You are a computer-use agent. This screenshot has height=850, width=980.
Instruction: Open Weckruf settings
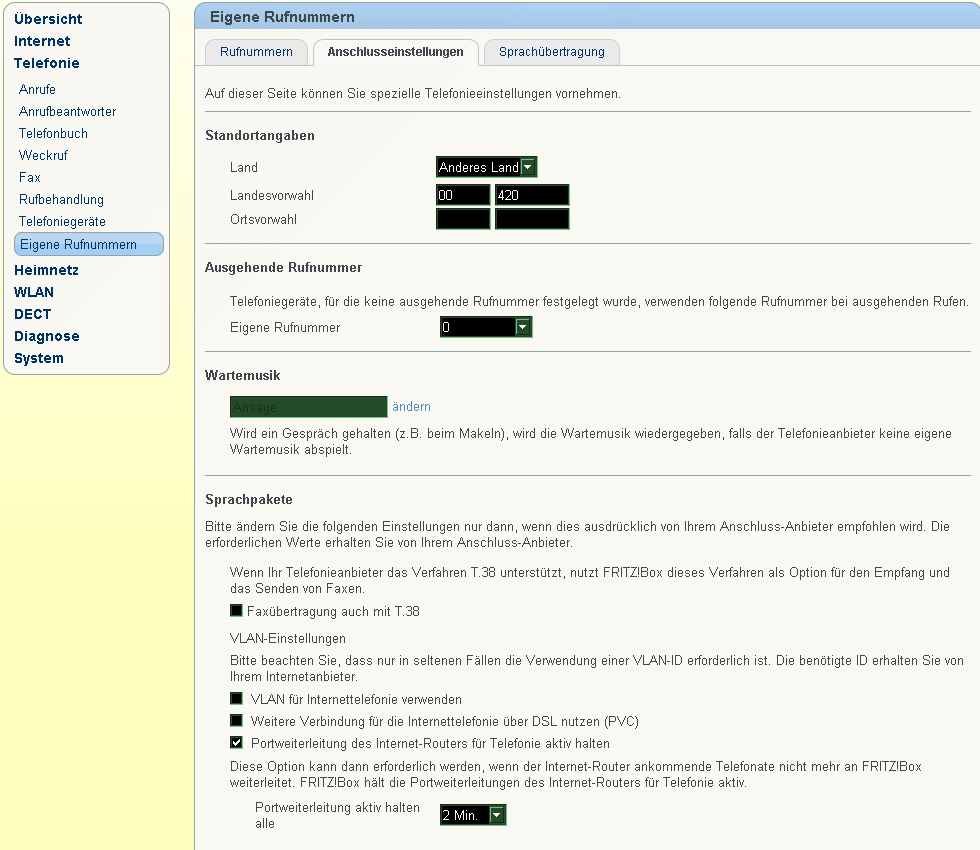point(43,155)
